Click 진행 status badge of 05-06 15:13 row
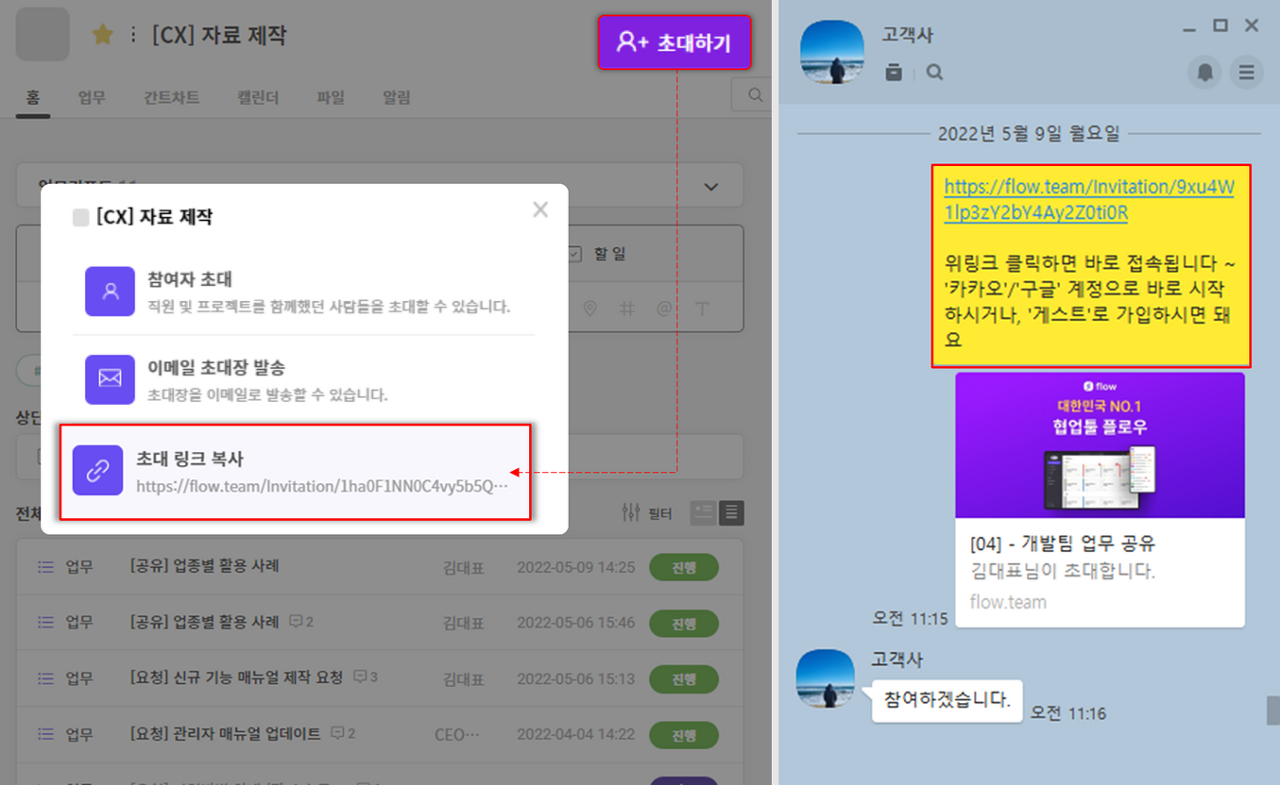The image size is (1280, 785). click(684, 679)
